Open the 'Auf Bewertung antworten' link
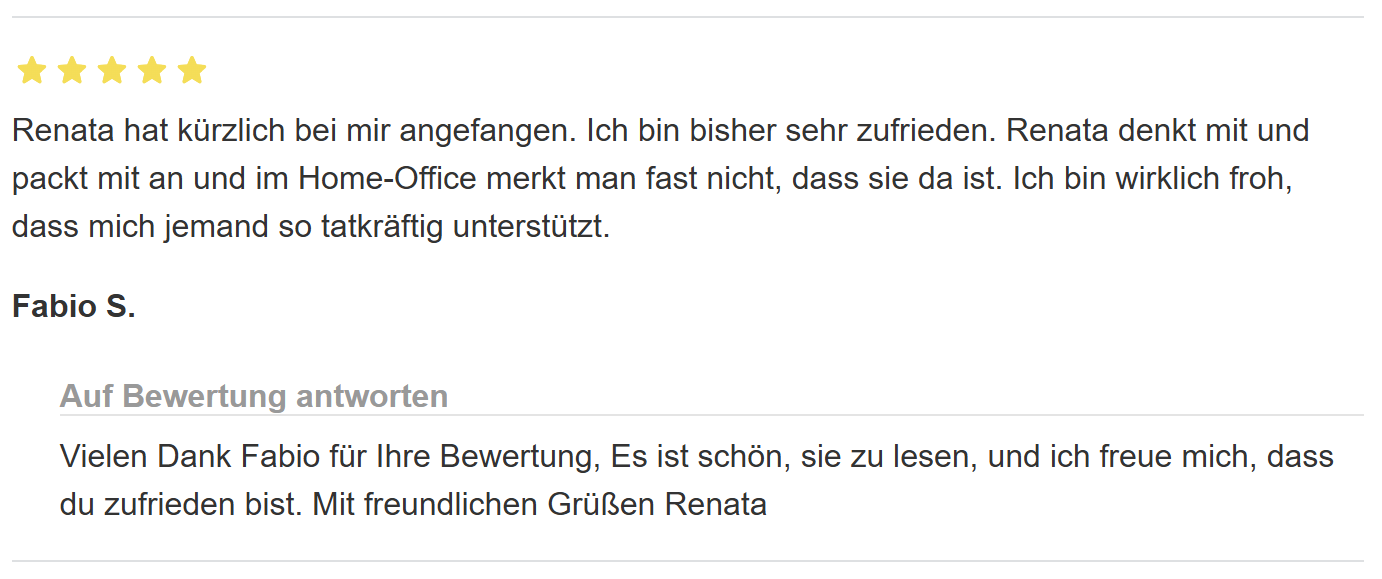1382x579 pixels. coord(254,396)
